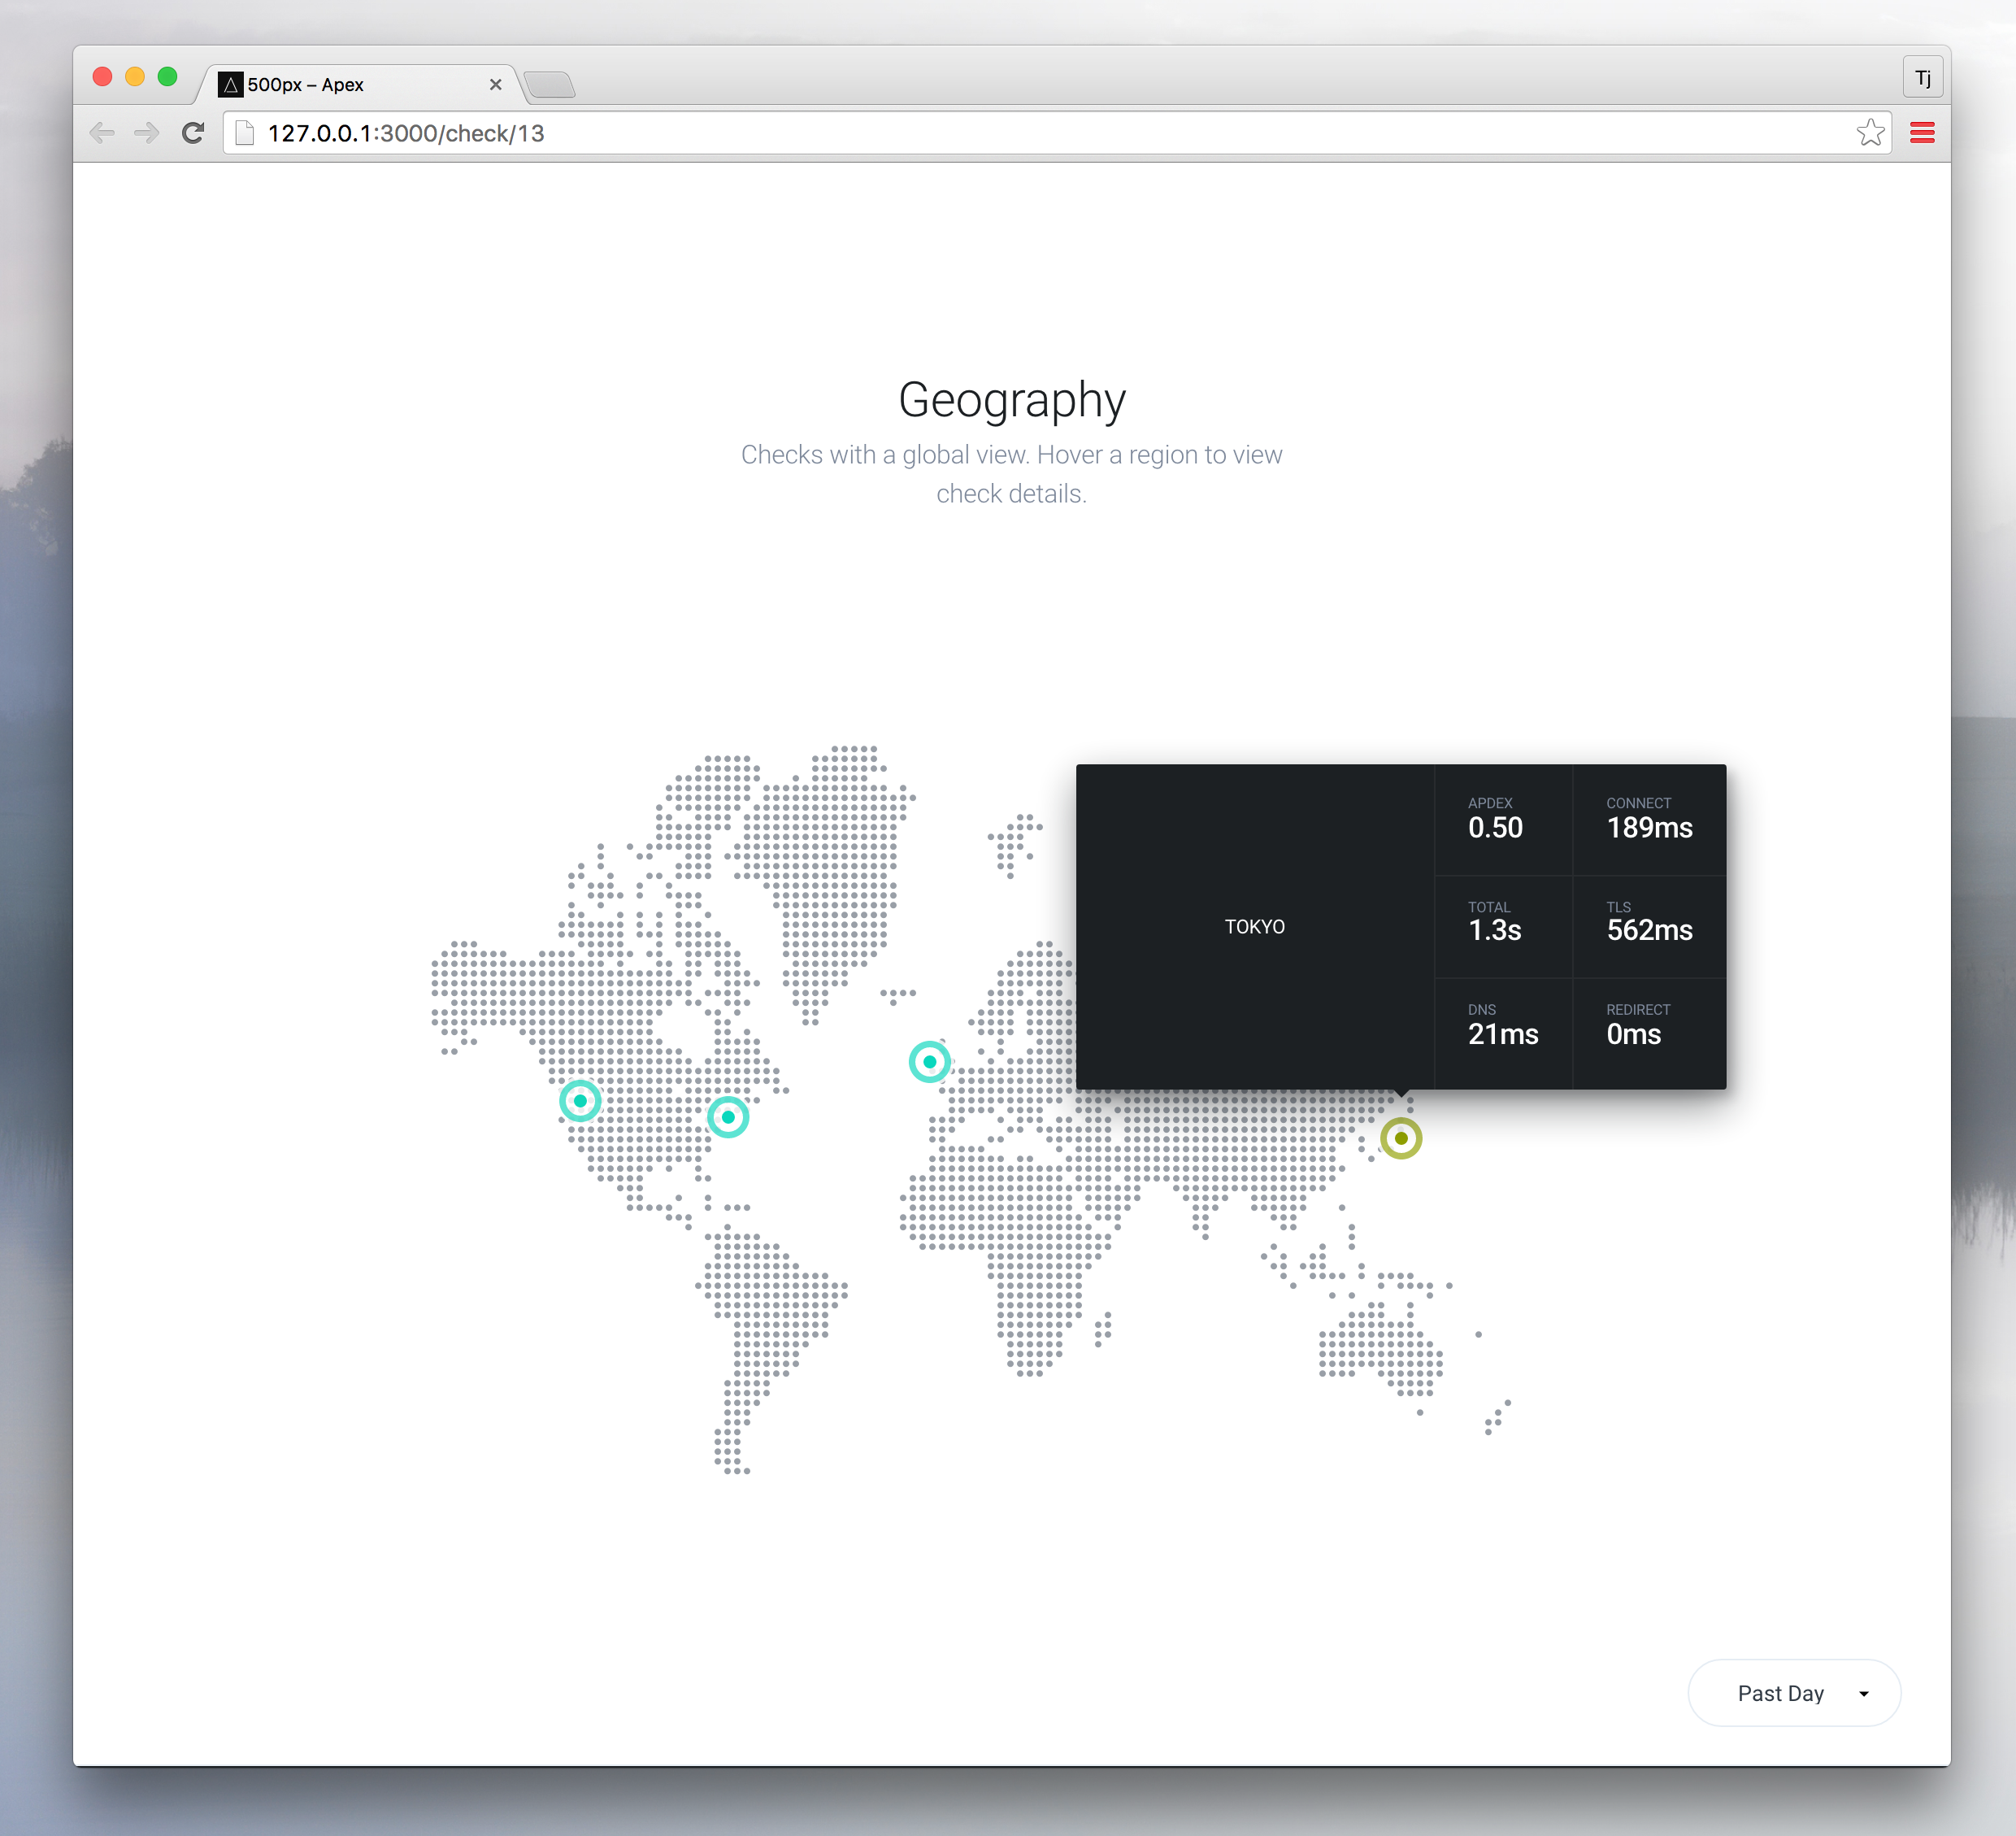
Task: Select the Tokyo region marker
Action: (1401, 1138)
